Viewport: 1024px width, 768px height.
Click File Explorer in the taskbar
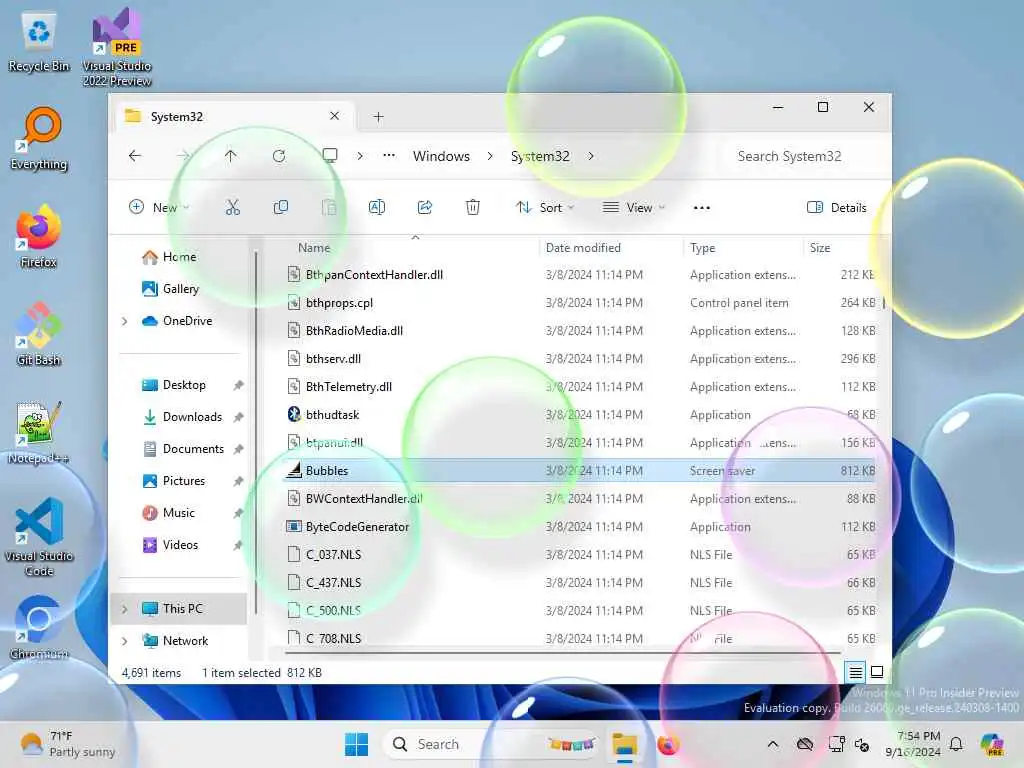pos(624,745)
